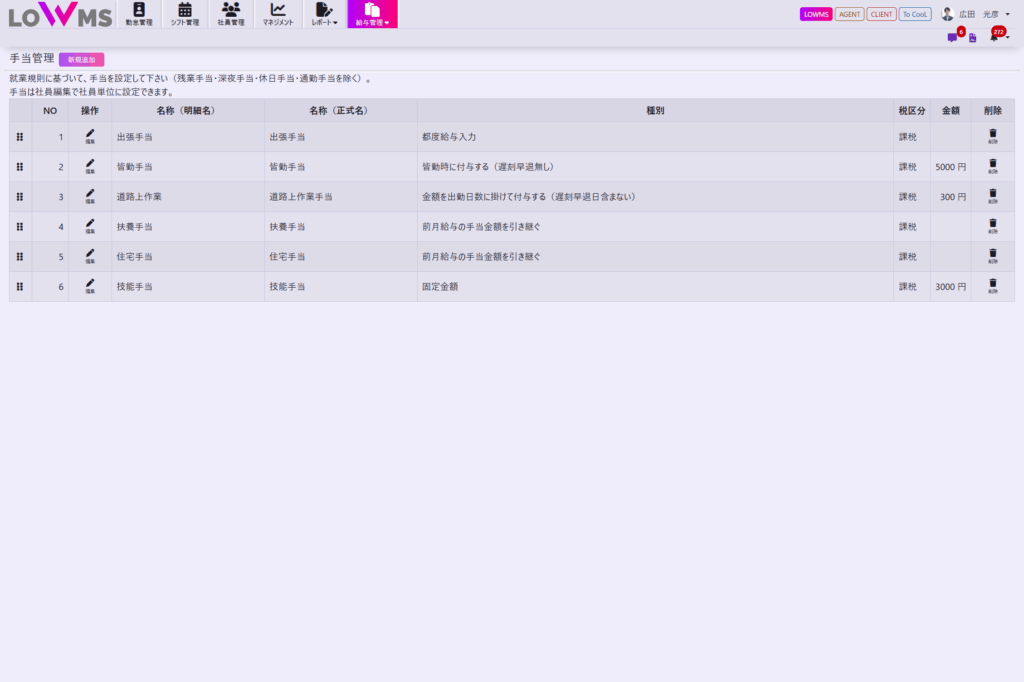Open the 勤怠管理 attendance menu
1024x682 pixels.
point(139,14)
